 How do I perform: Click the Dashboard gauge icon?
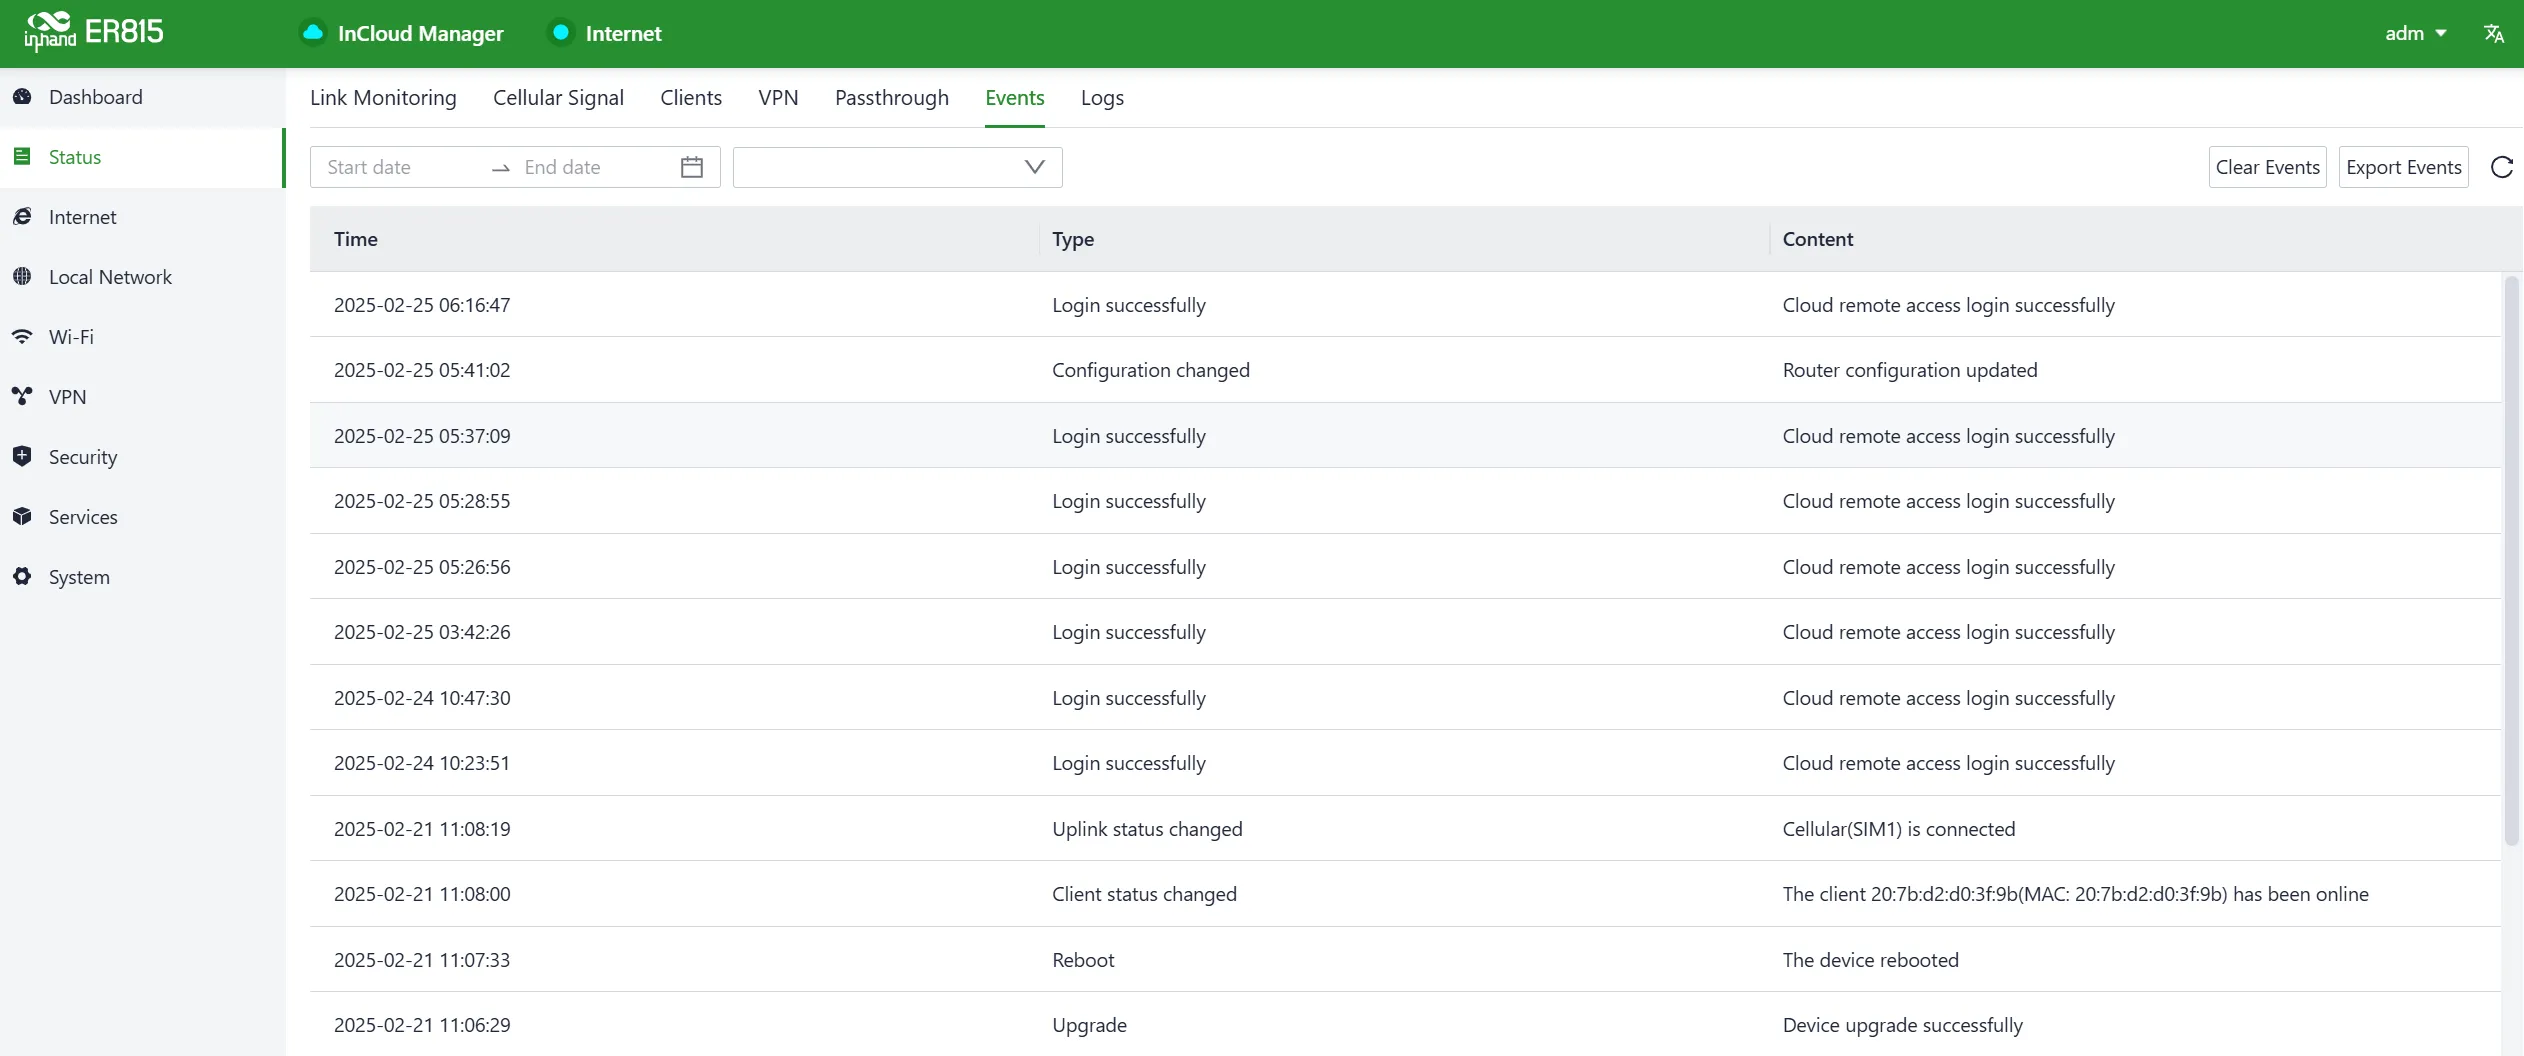click(22, 97)
